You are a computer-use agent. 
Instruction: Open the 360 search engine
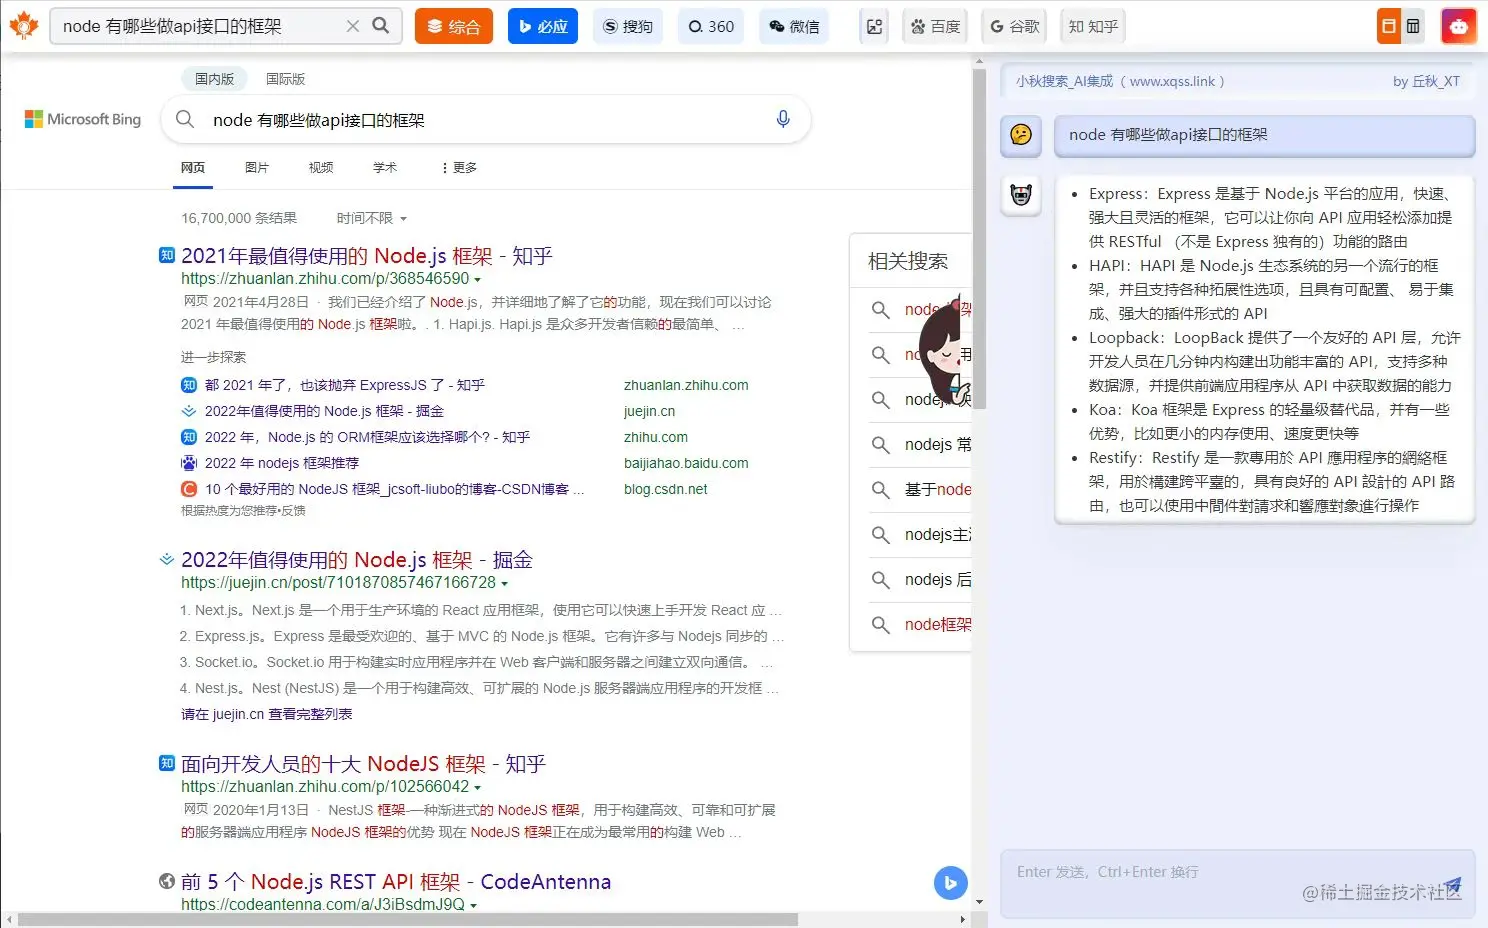coord(711,26)
